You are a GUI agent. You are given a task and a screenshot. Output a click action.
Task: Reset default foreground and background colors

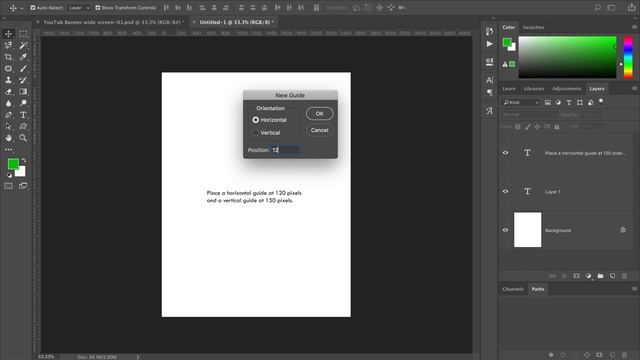click(9, 175)
